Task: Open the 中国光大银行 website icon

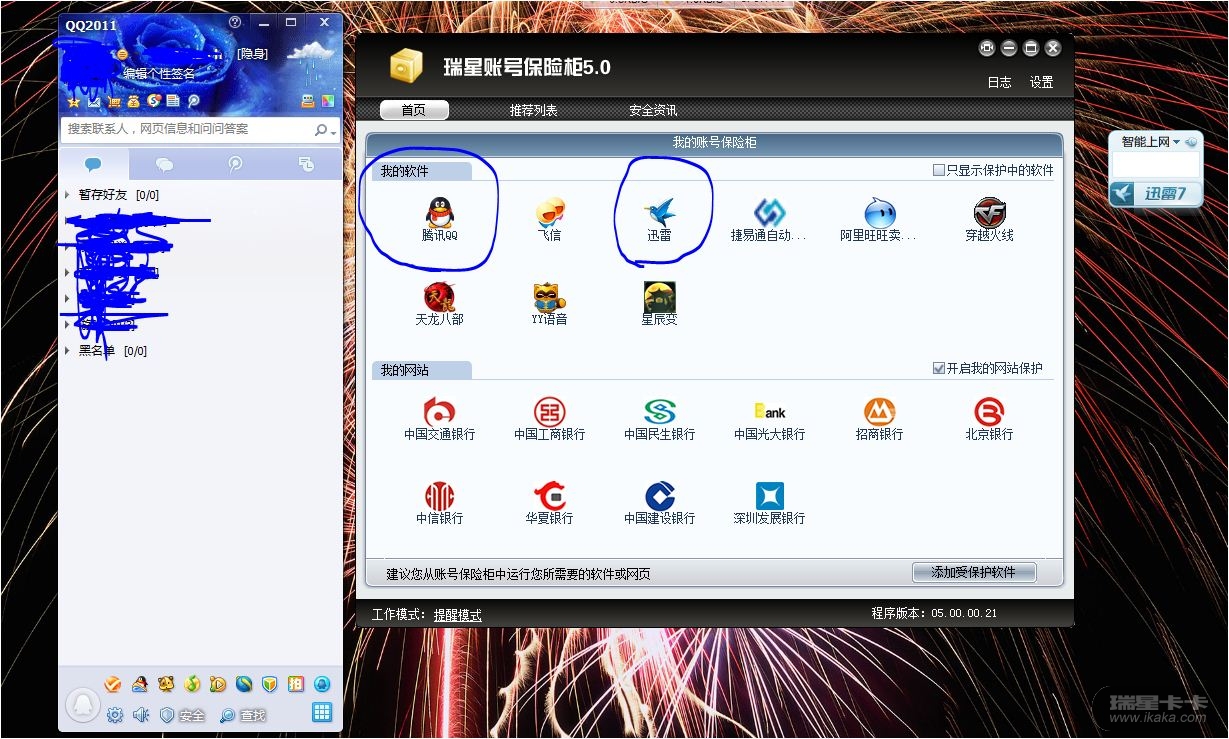Action: [769, 419]
